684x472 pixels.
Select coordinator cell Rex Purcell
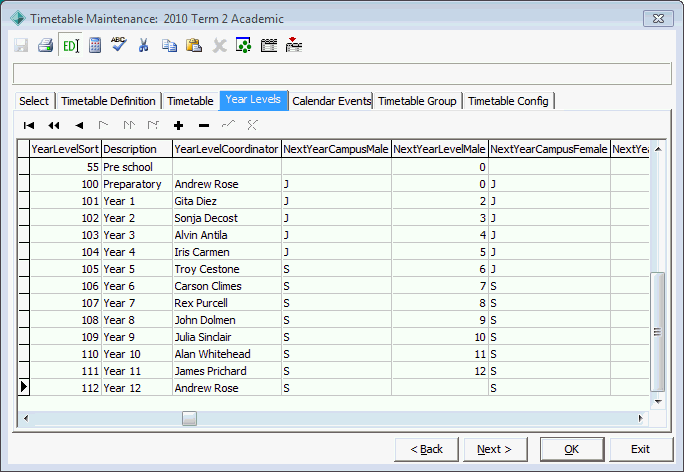point(227,303)
